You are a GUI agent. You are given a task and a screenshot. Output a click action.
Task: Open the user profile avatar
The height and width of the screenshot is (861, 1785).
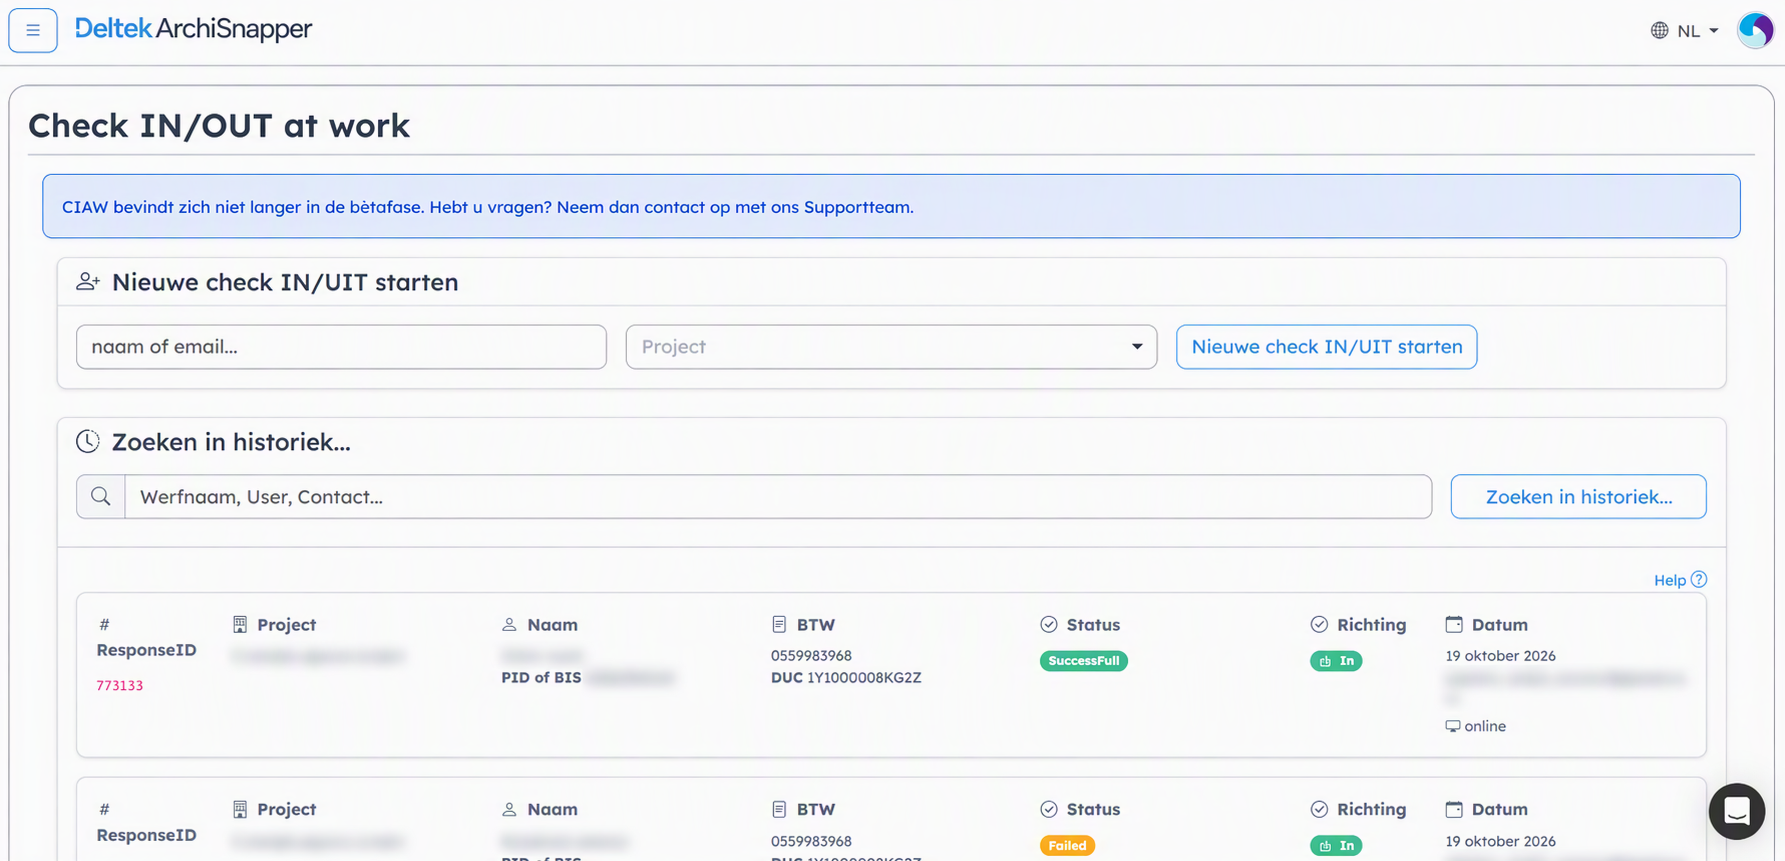(1755, 30)
